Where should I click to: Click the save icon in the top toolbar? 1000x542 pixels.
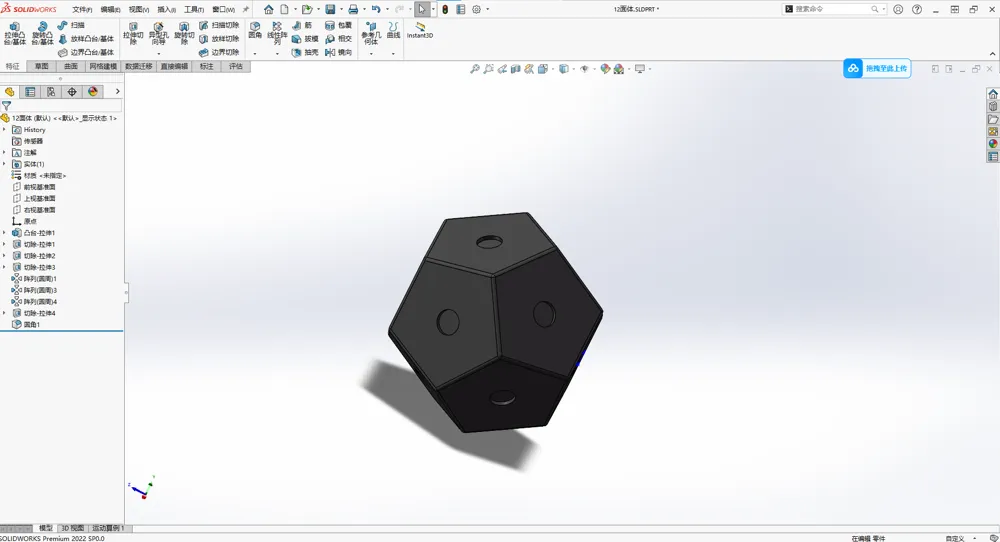coord(330,9)
